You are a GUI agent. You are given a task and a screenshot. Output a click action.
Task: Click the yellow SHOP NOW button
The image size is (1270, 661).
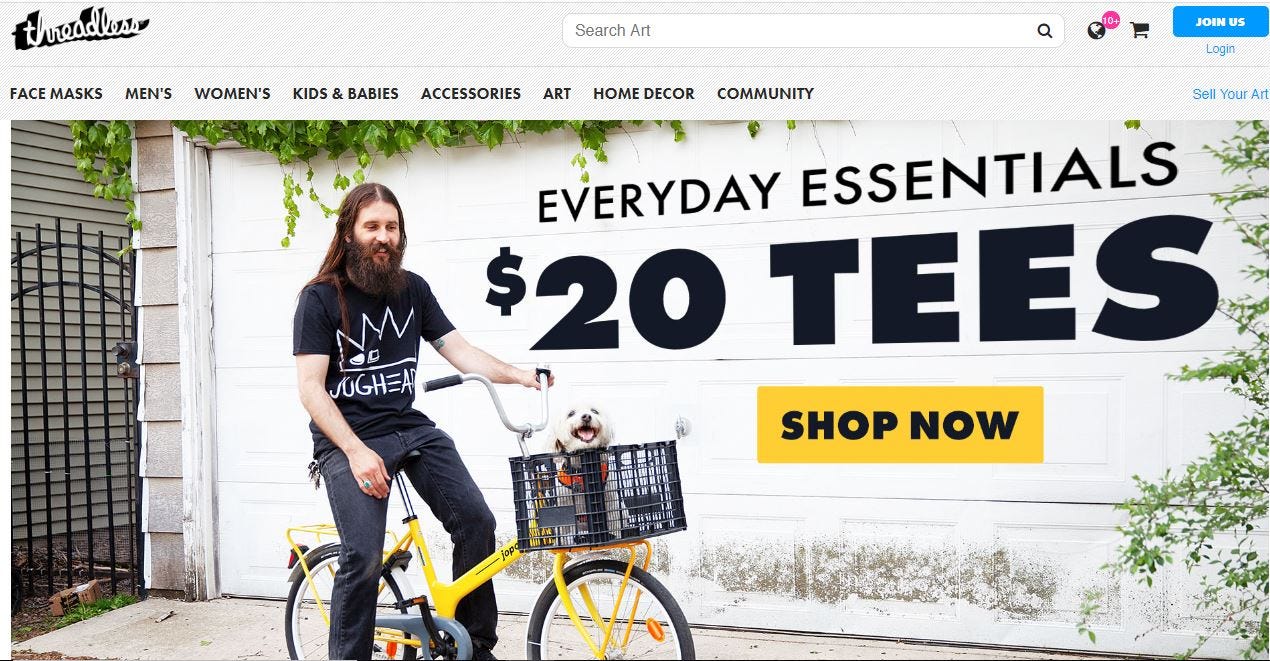(900, 425)
